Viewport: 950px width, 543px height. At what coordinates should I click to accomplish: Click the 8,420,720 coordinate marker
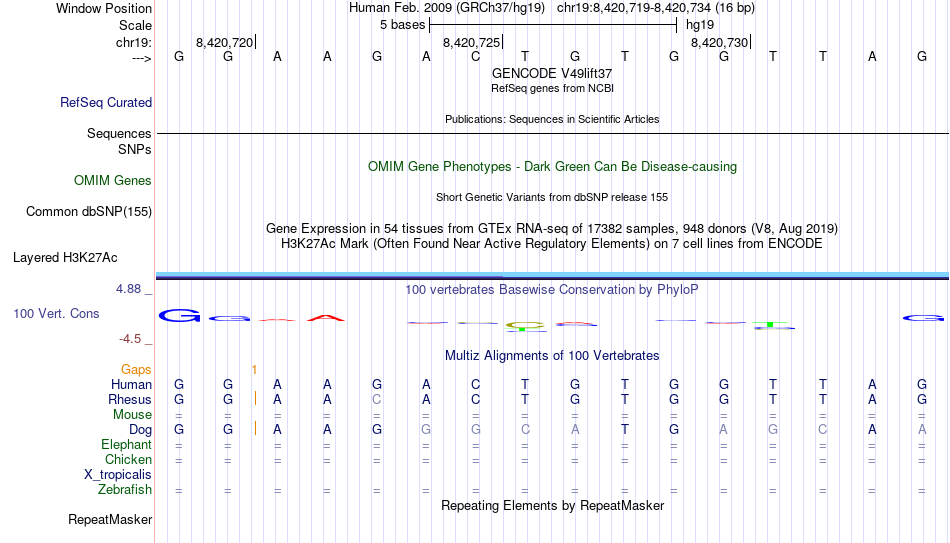tap(224, 42)
